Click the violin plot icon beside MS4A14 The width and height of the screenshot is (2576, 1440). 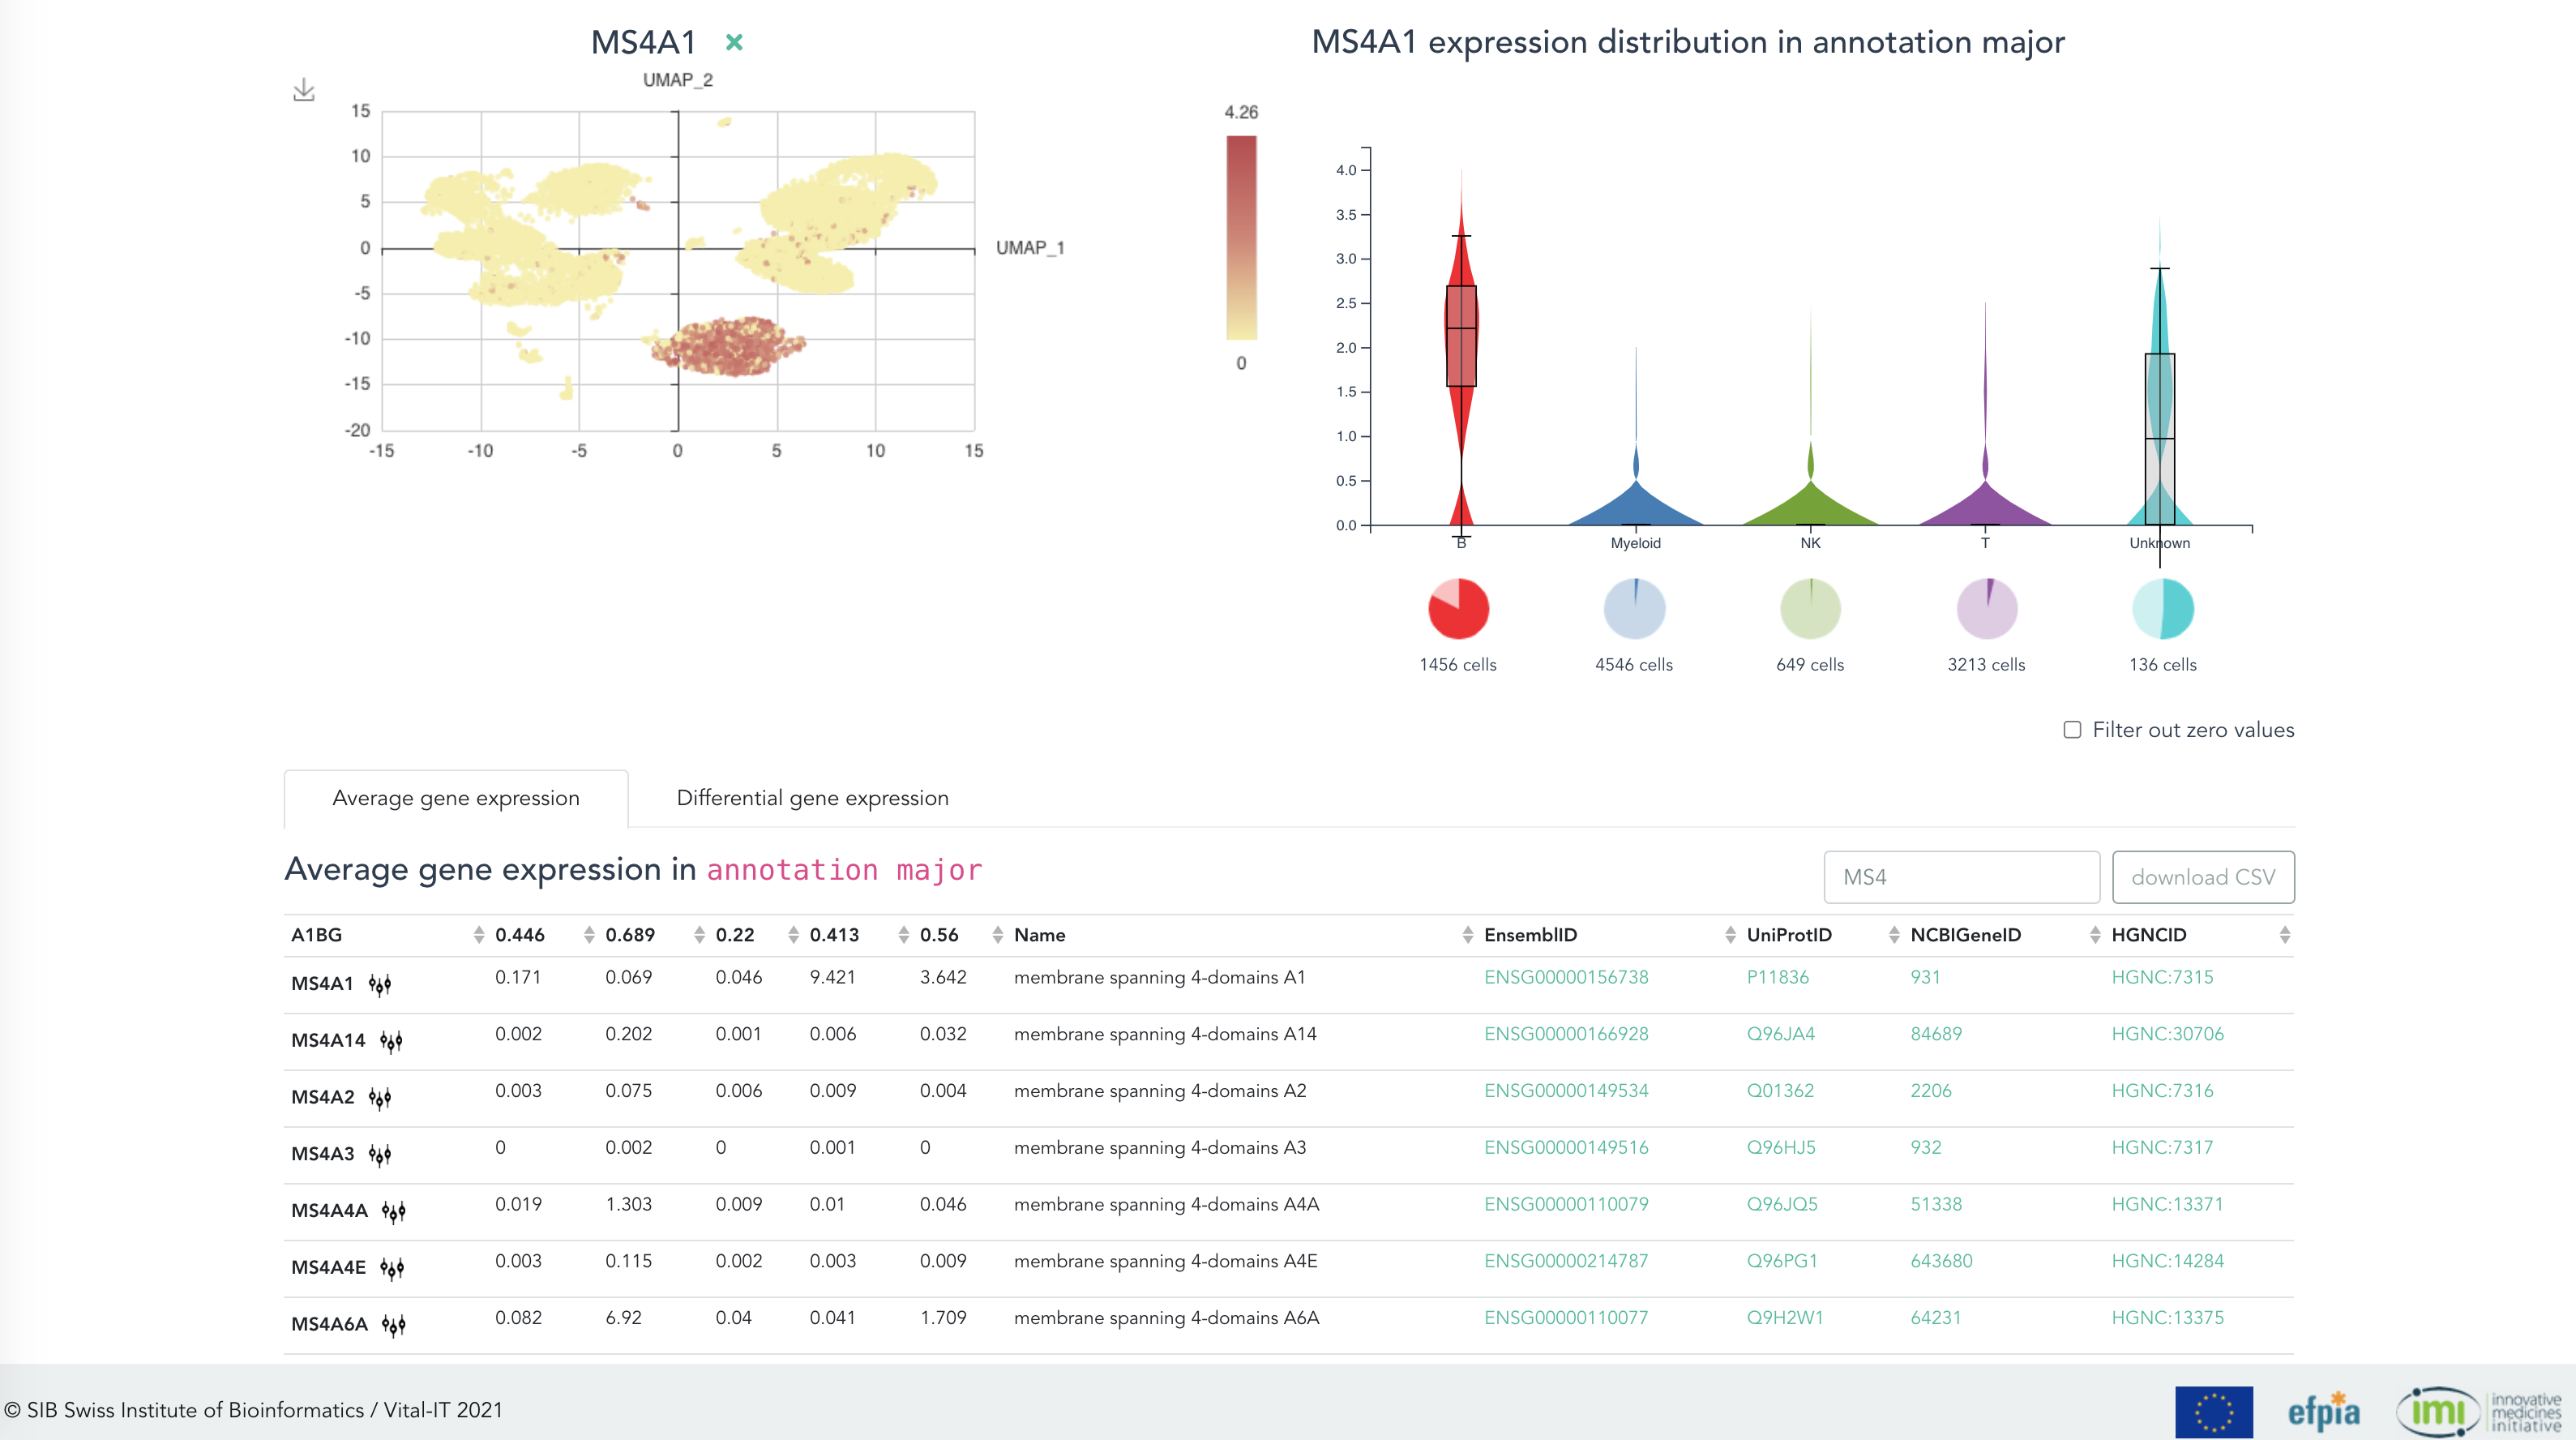click(391, 1041)
